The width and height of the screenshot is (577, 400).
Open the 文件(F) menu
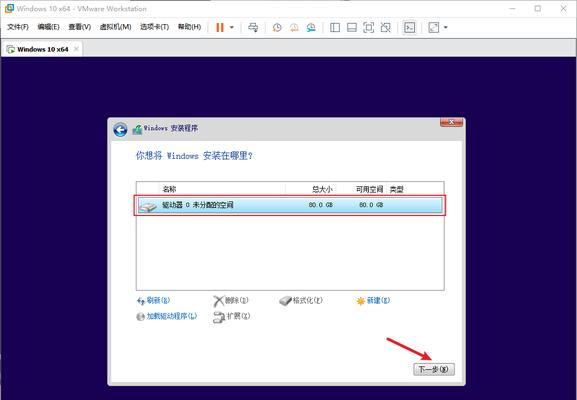(18, 27)
